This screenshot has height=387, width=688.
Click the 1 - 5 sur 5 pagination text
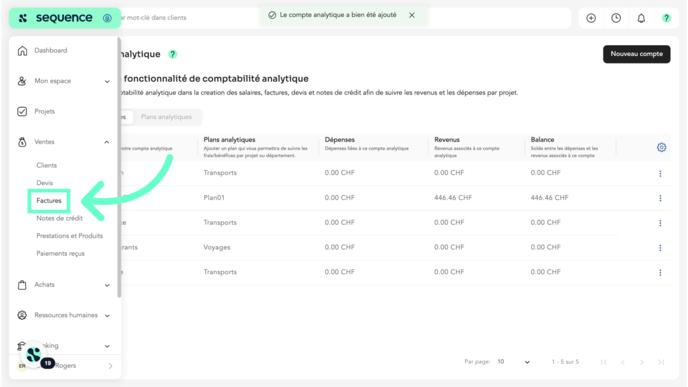click(565, 362)
